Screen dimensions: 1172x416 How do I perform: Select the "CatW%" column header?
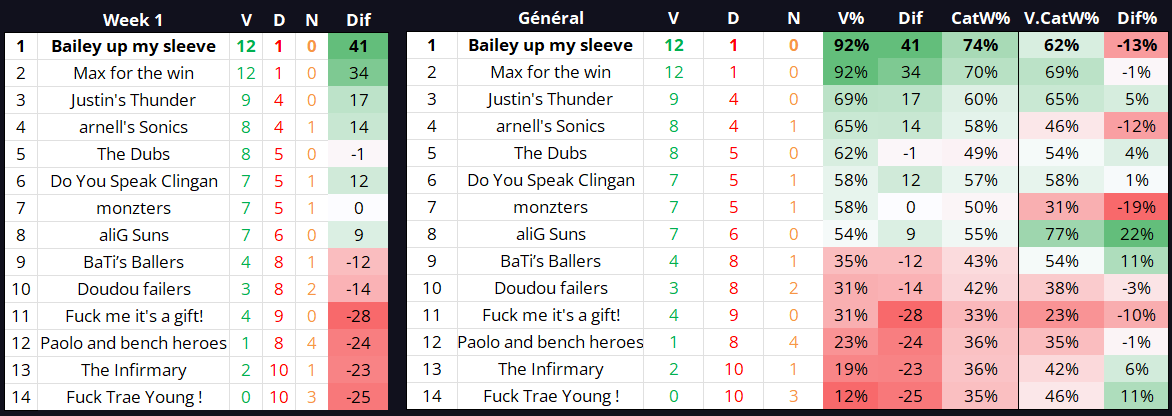point(981,19)
